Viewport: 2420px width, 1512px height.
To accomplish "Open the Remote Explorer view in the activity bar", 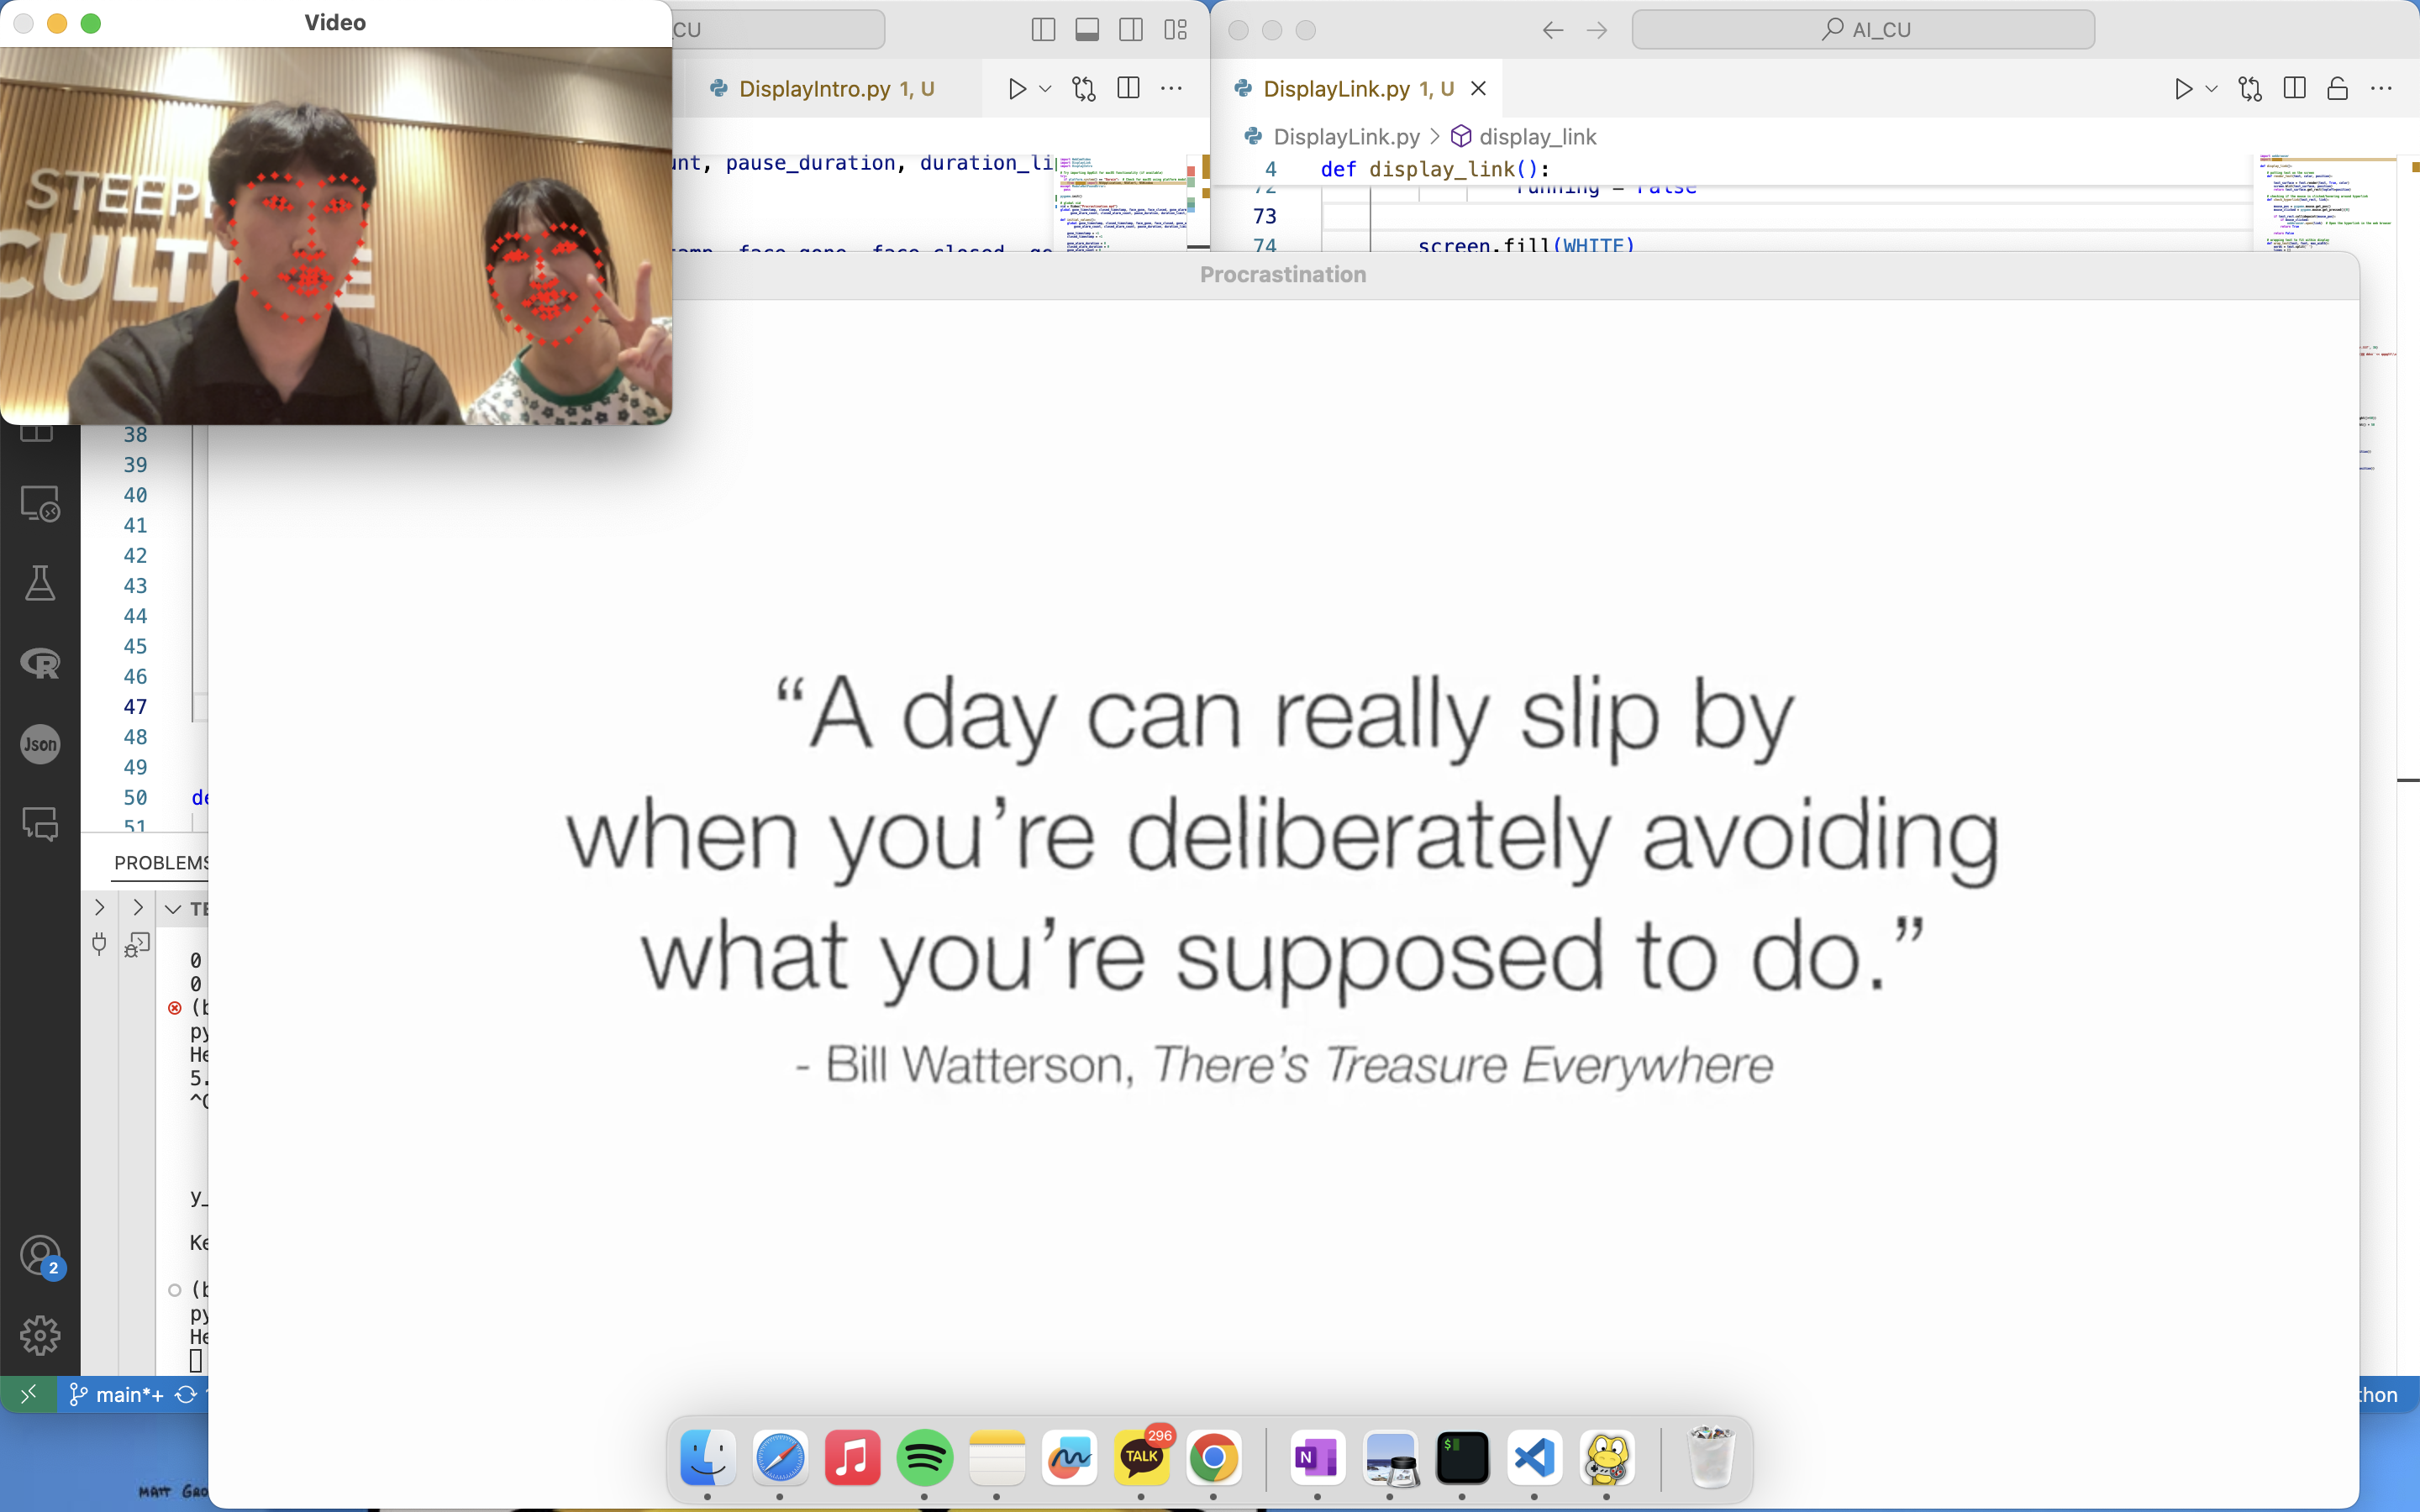I will click(x=40, y=505).
